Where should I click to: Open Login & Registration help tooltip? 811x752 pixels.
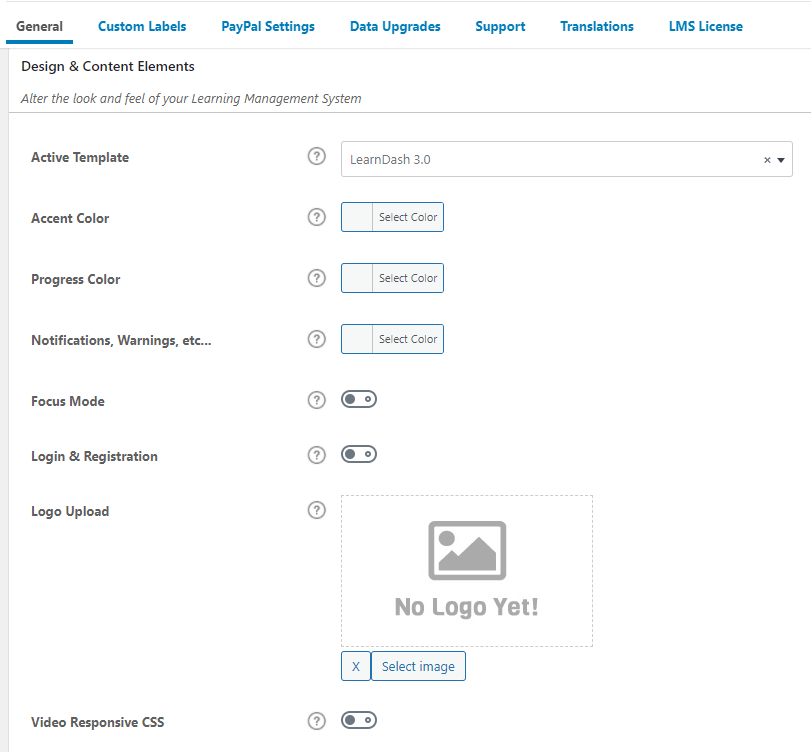[x=316, y=453]
